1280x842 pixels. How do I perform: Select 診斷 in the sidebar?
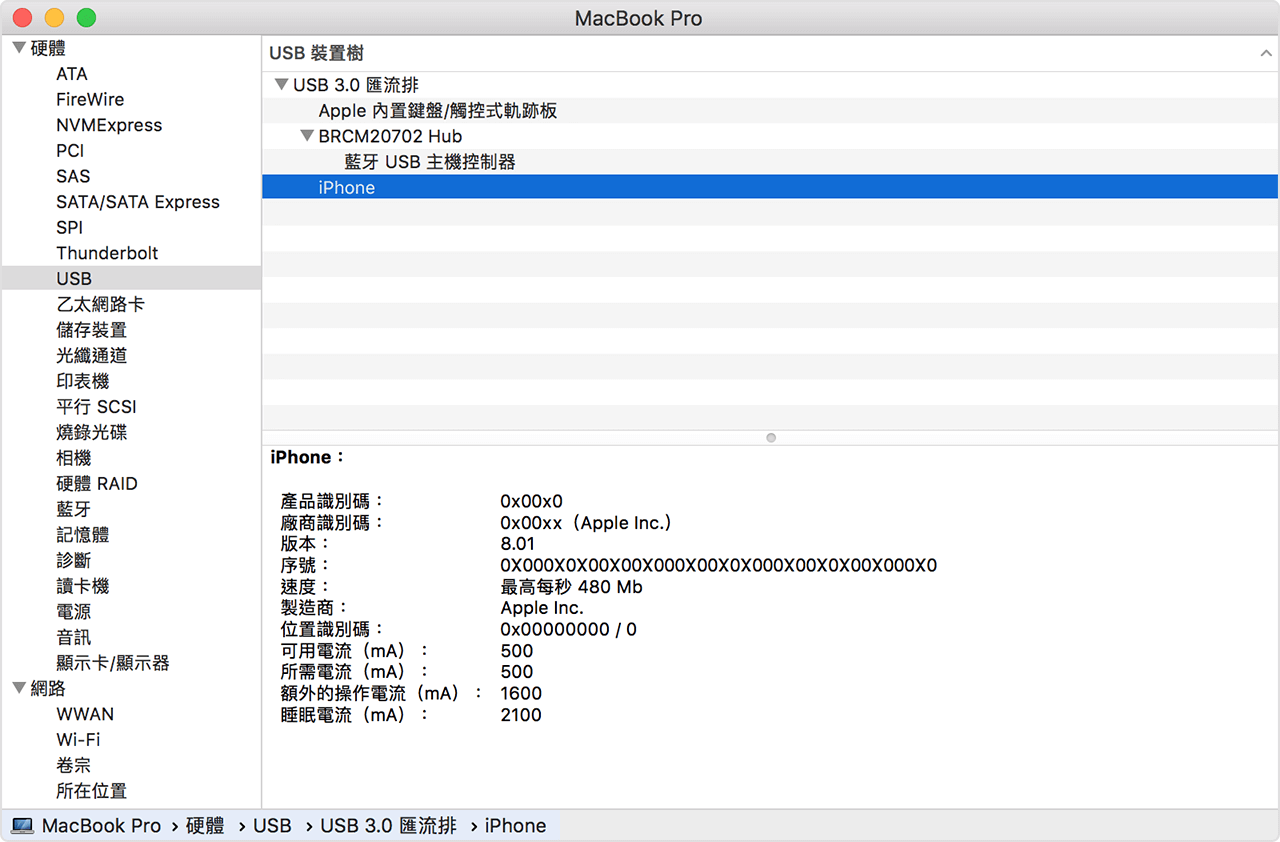point(73,560)
